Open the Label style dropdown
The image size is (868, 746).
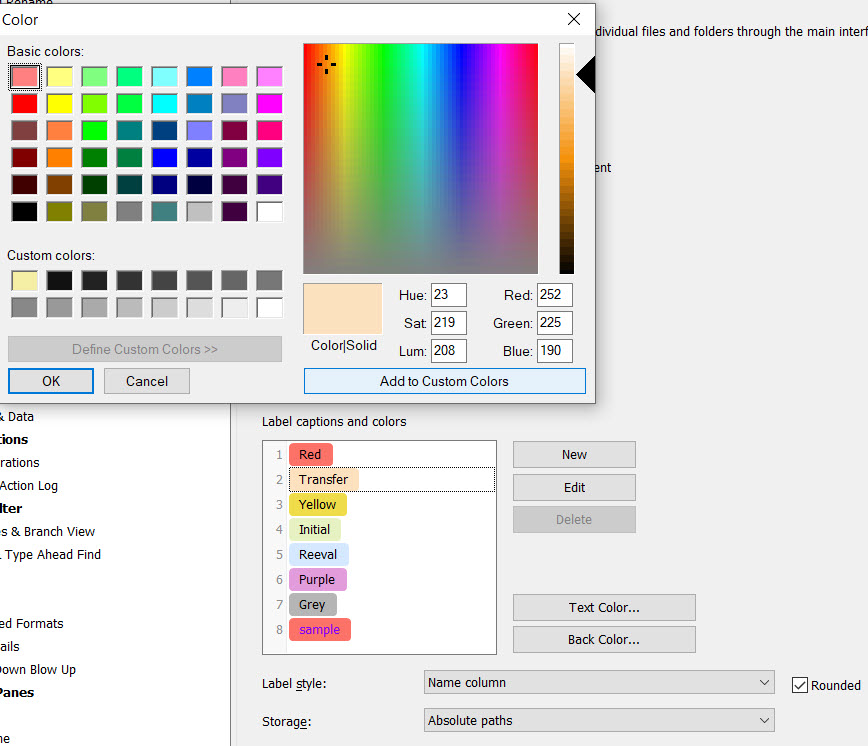pos(598,683)
